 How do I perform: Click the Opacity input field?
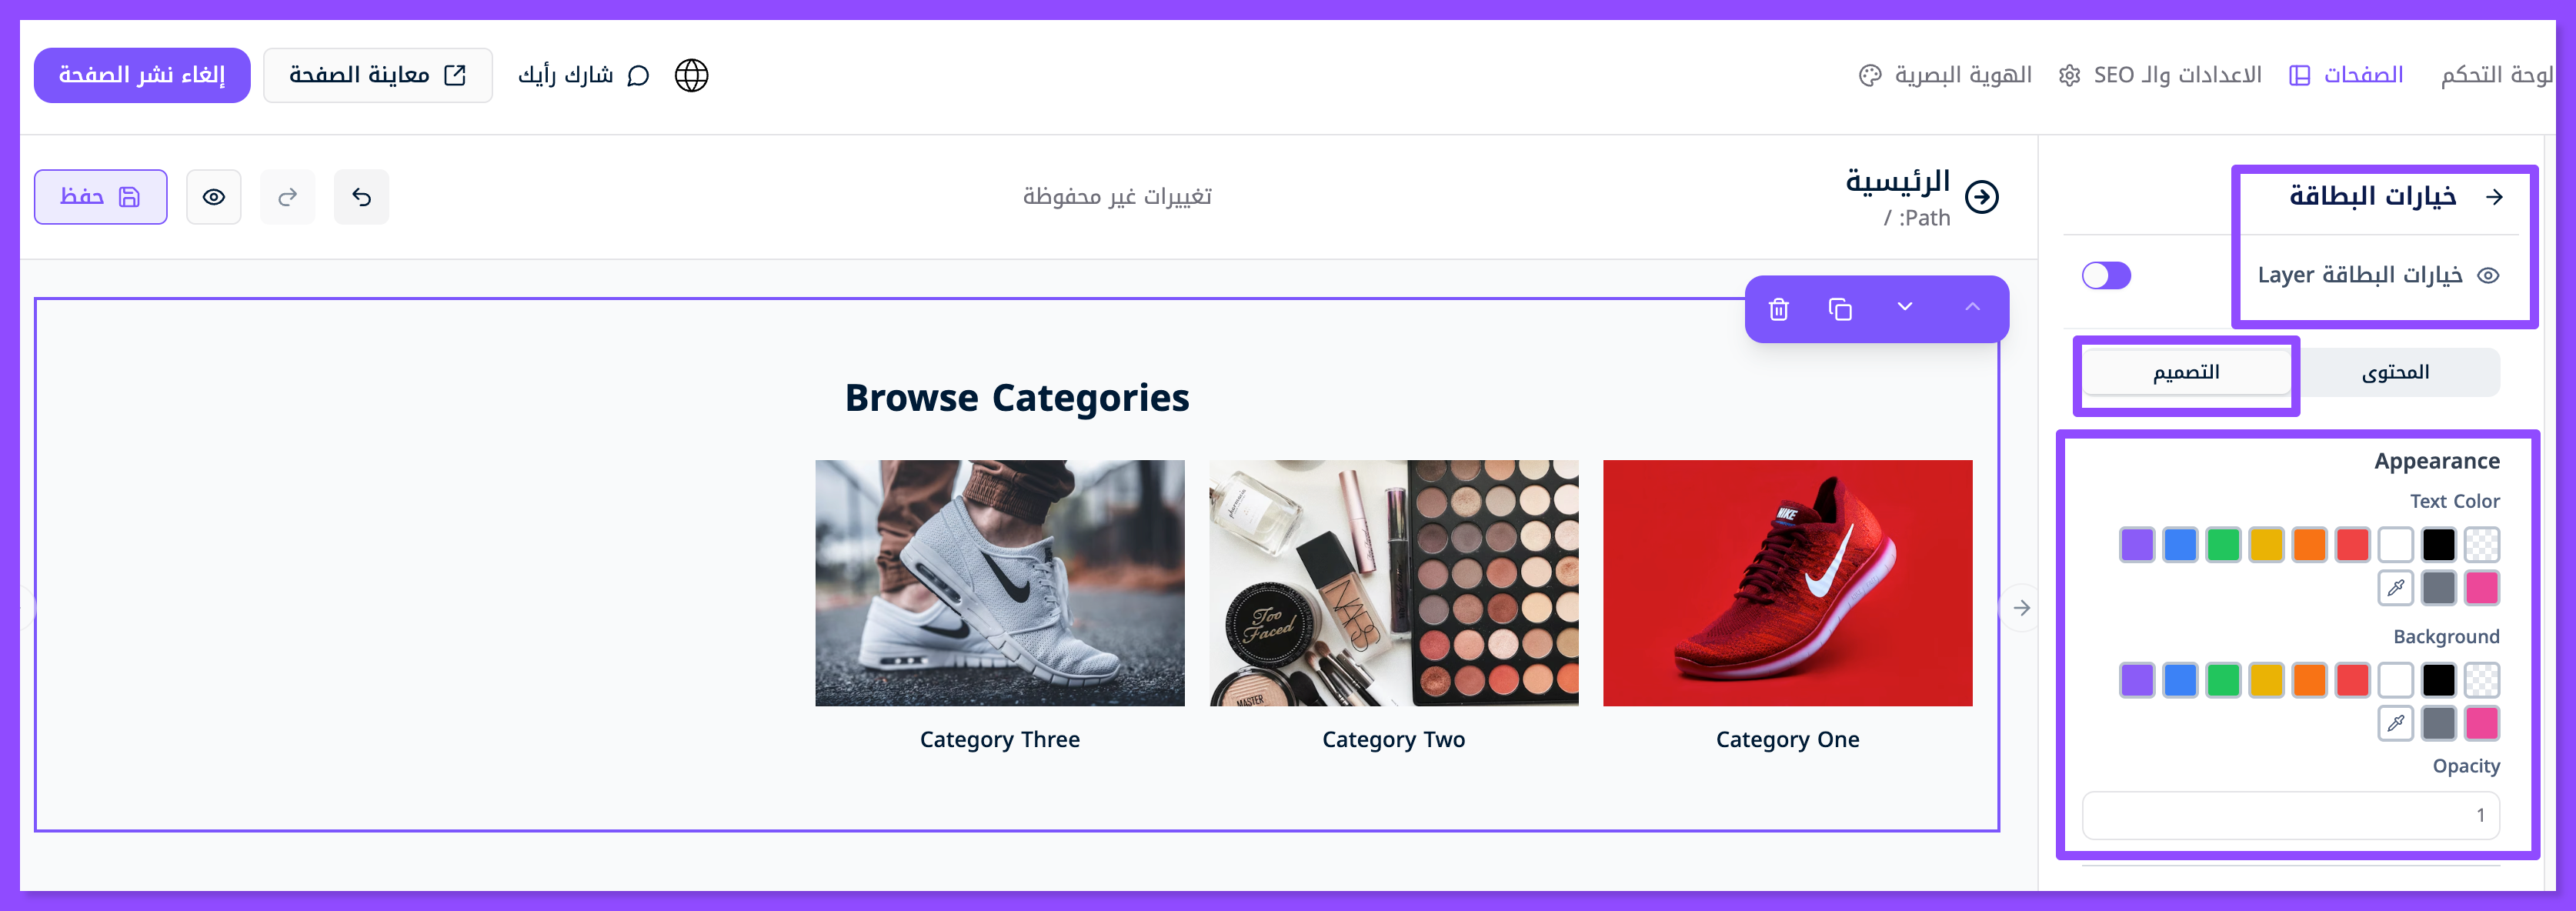coord(2291,815)
